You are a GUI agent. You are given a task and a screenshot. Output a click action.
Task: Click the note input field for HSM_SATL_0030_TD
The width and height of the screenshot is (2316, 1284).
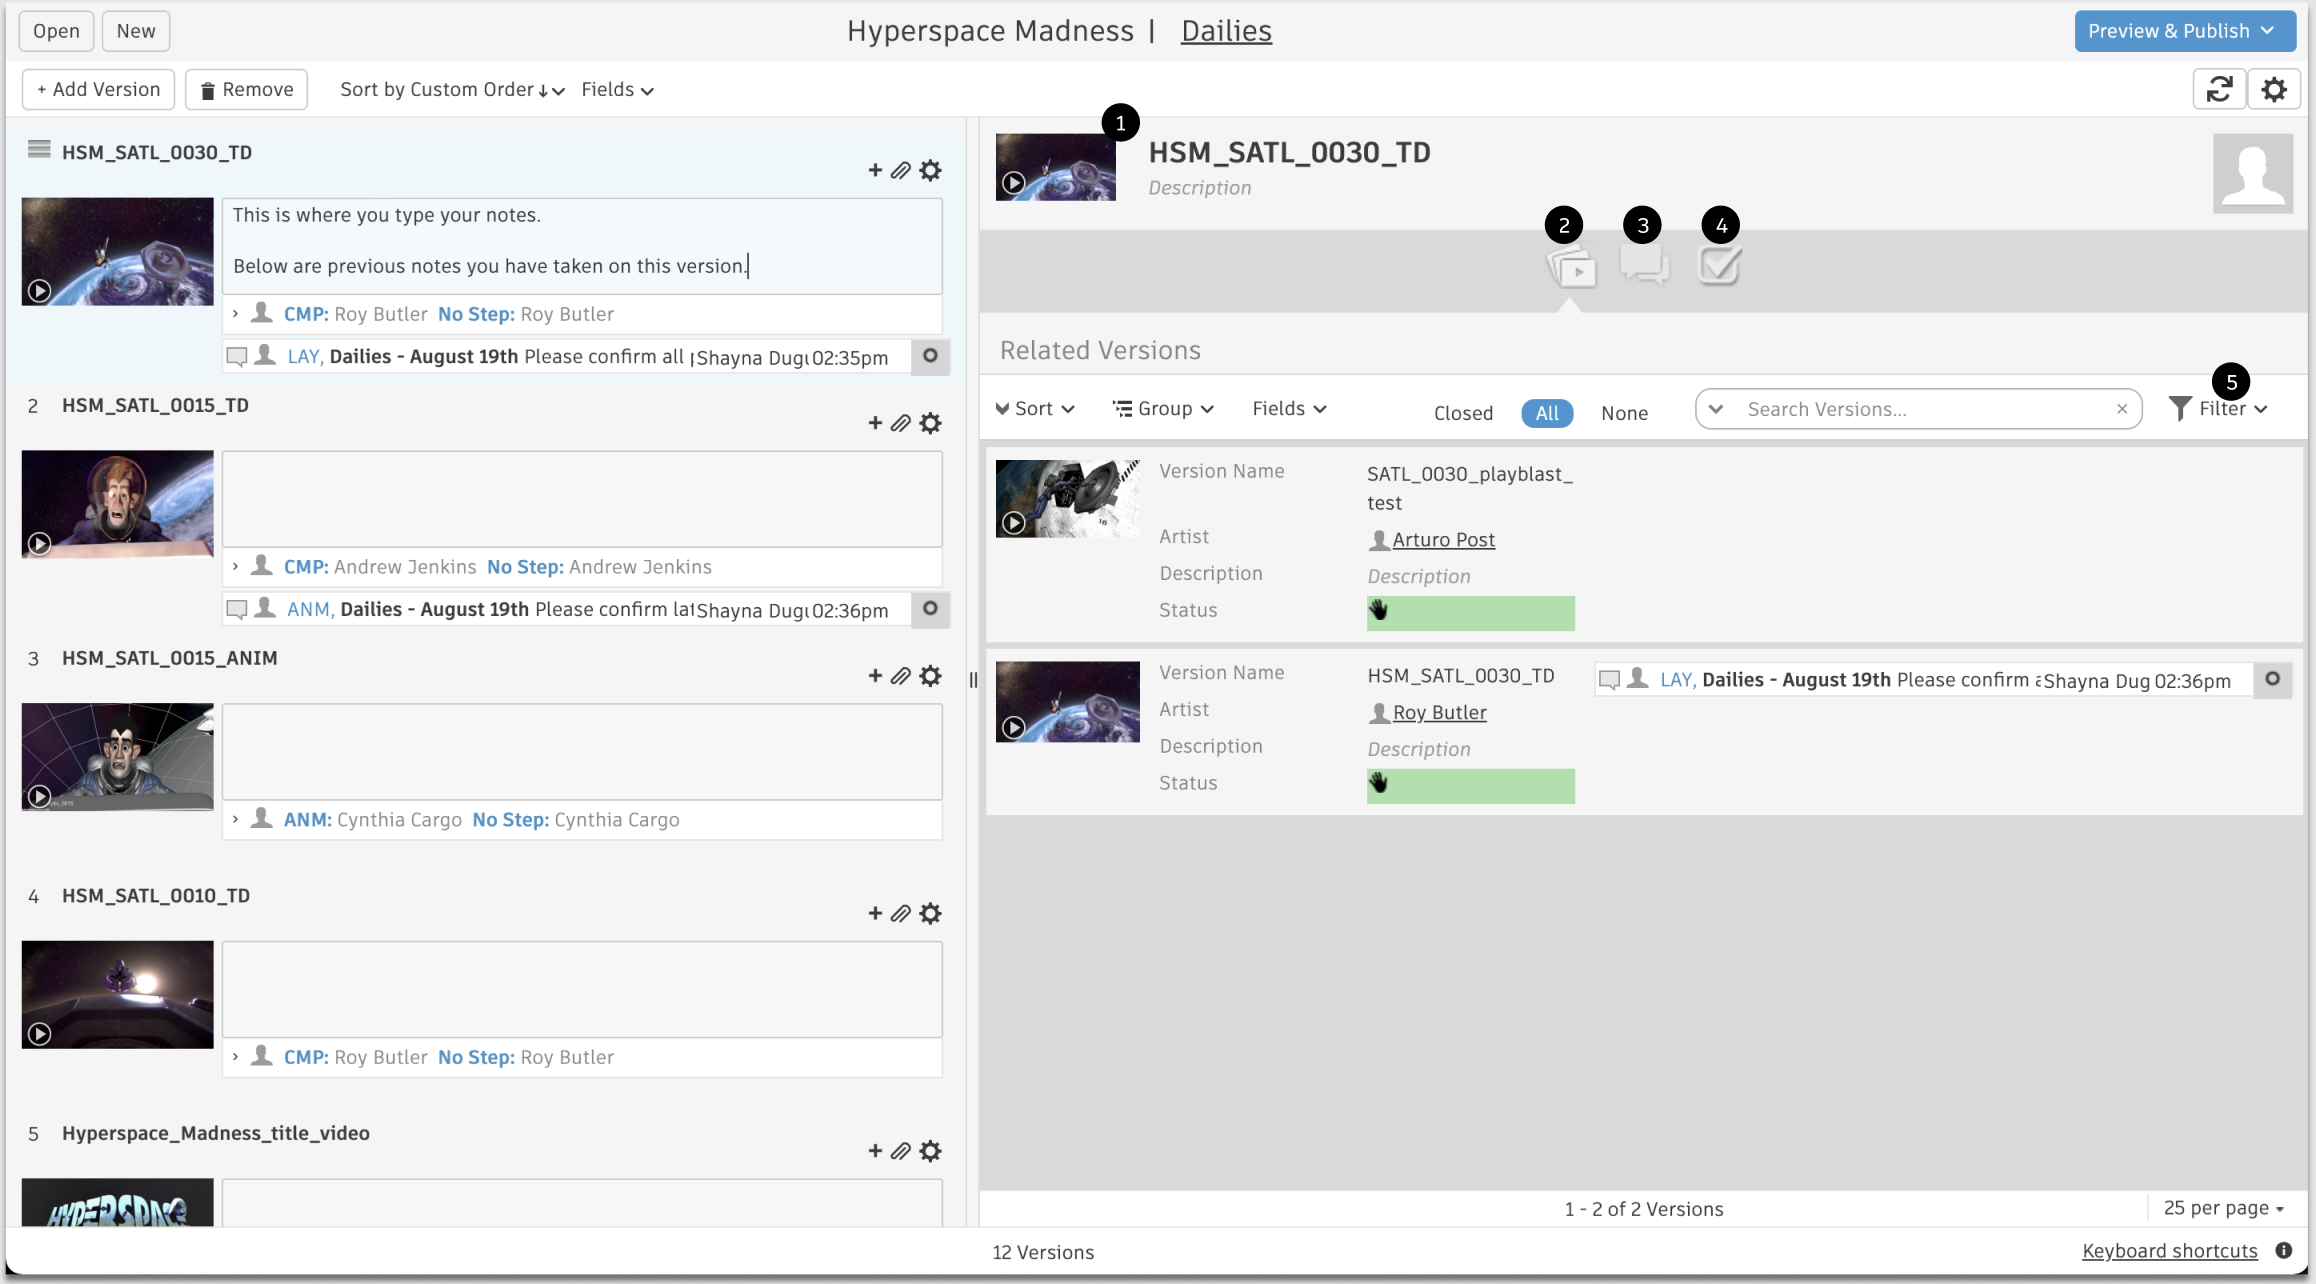[x=587, y=244]
